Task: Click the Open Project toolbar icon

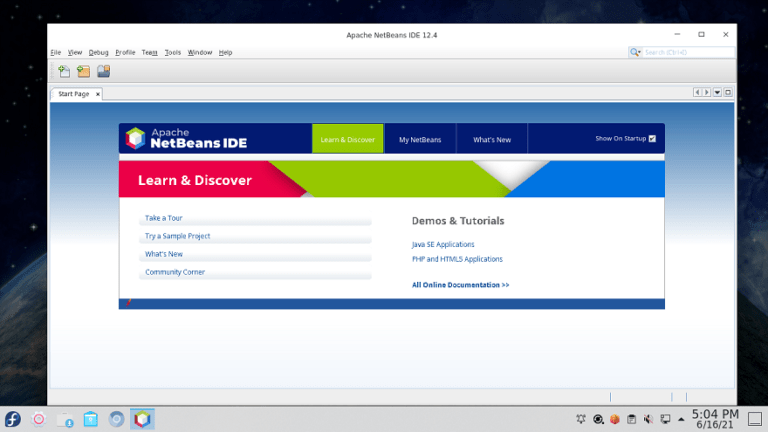Action: (103, 71)
